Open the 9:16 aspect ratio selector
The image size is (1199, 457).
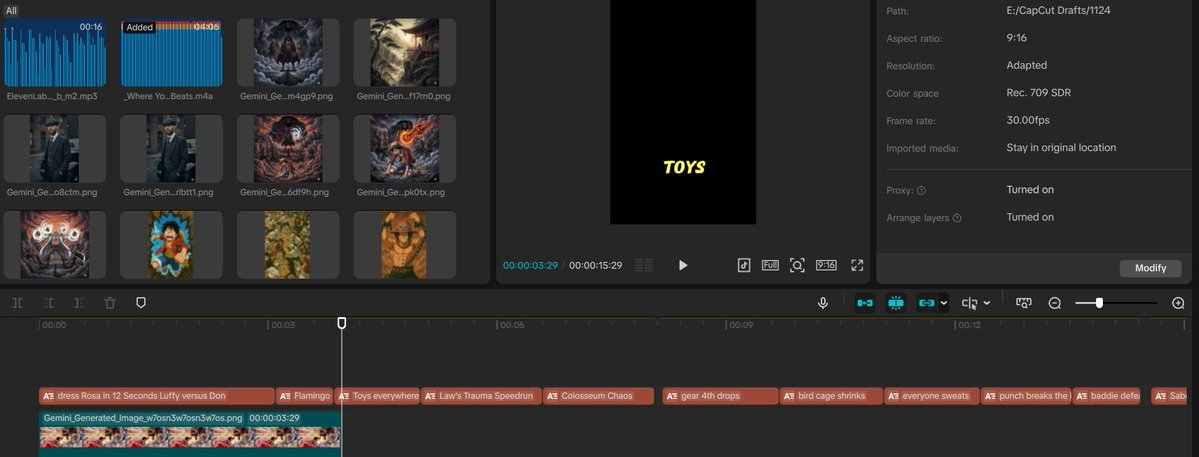pyautogui.click(x=826, y=265)
